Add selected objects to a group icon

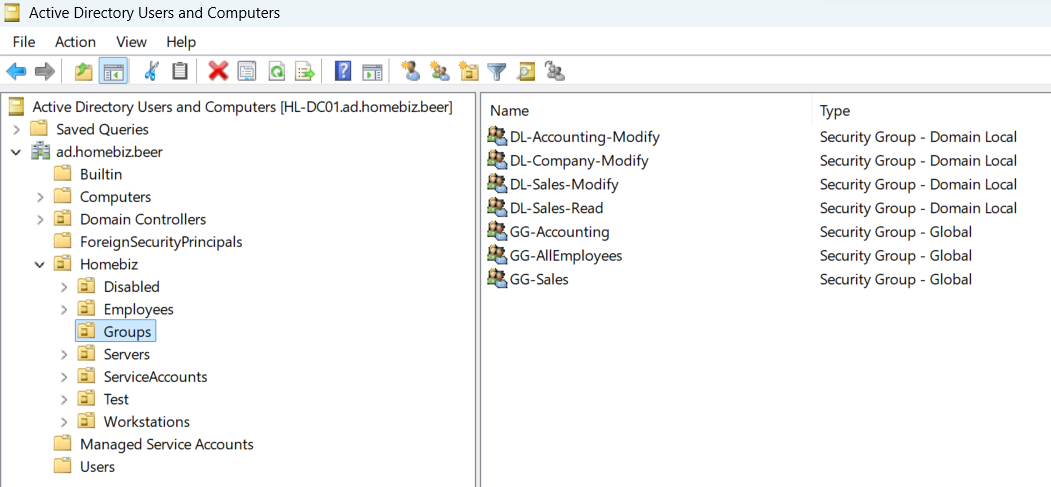(x=555, y=70)
